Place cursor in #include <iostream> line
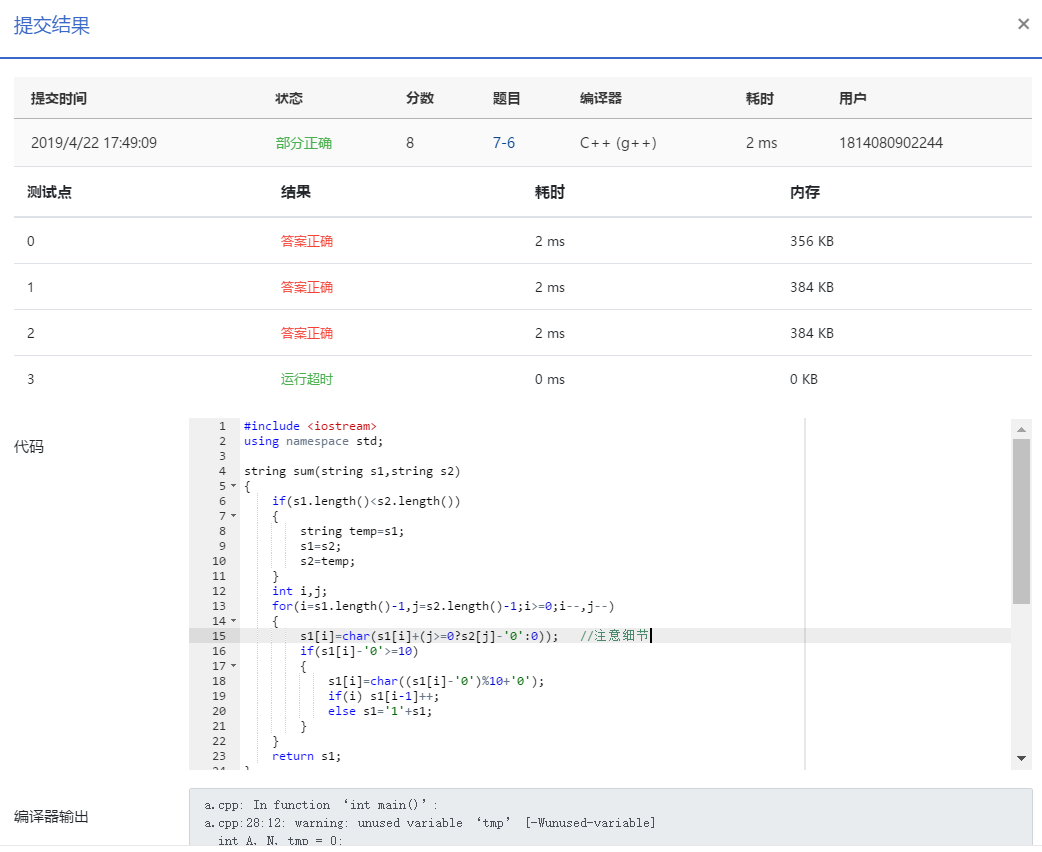This screenshot has width=1042, height=852. click(310, 426)
